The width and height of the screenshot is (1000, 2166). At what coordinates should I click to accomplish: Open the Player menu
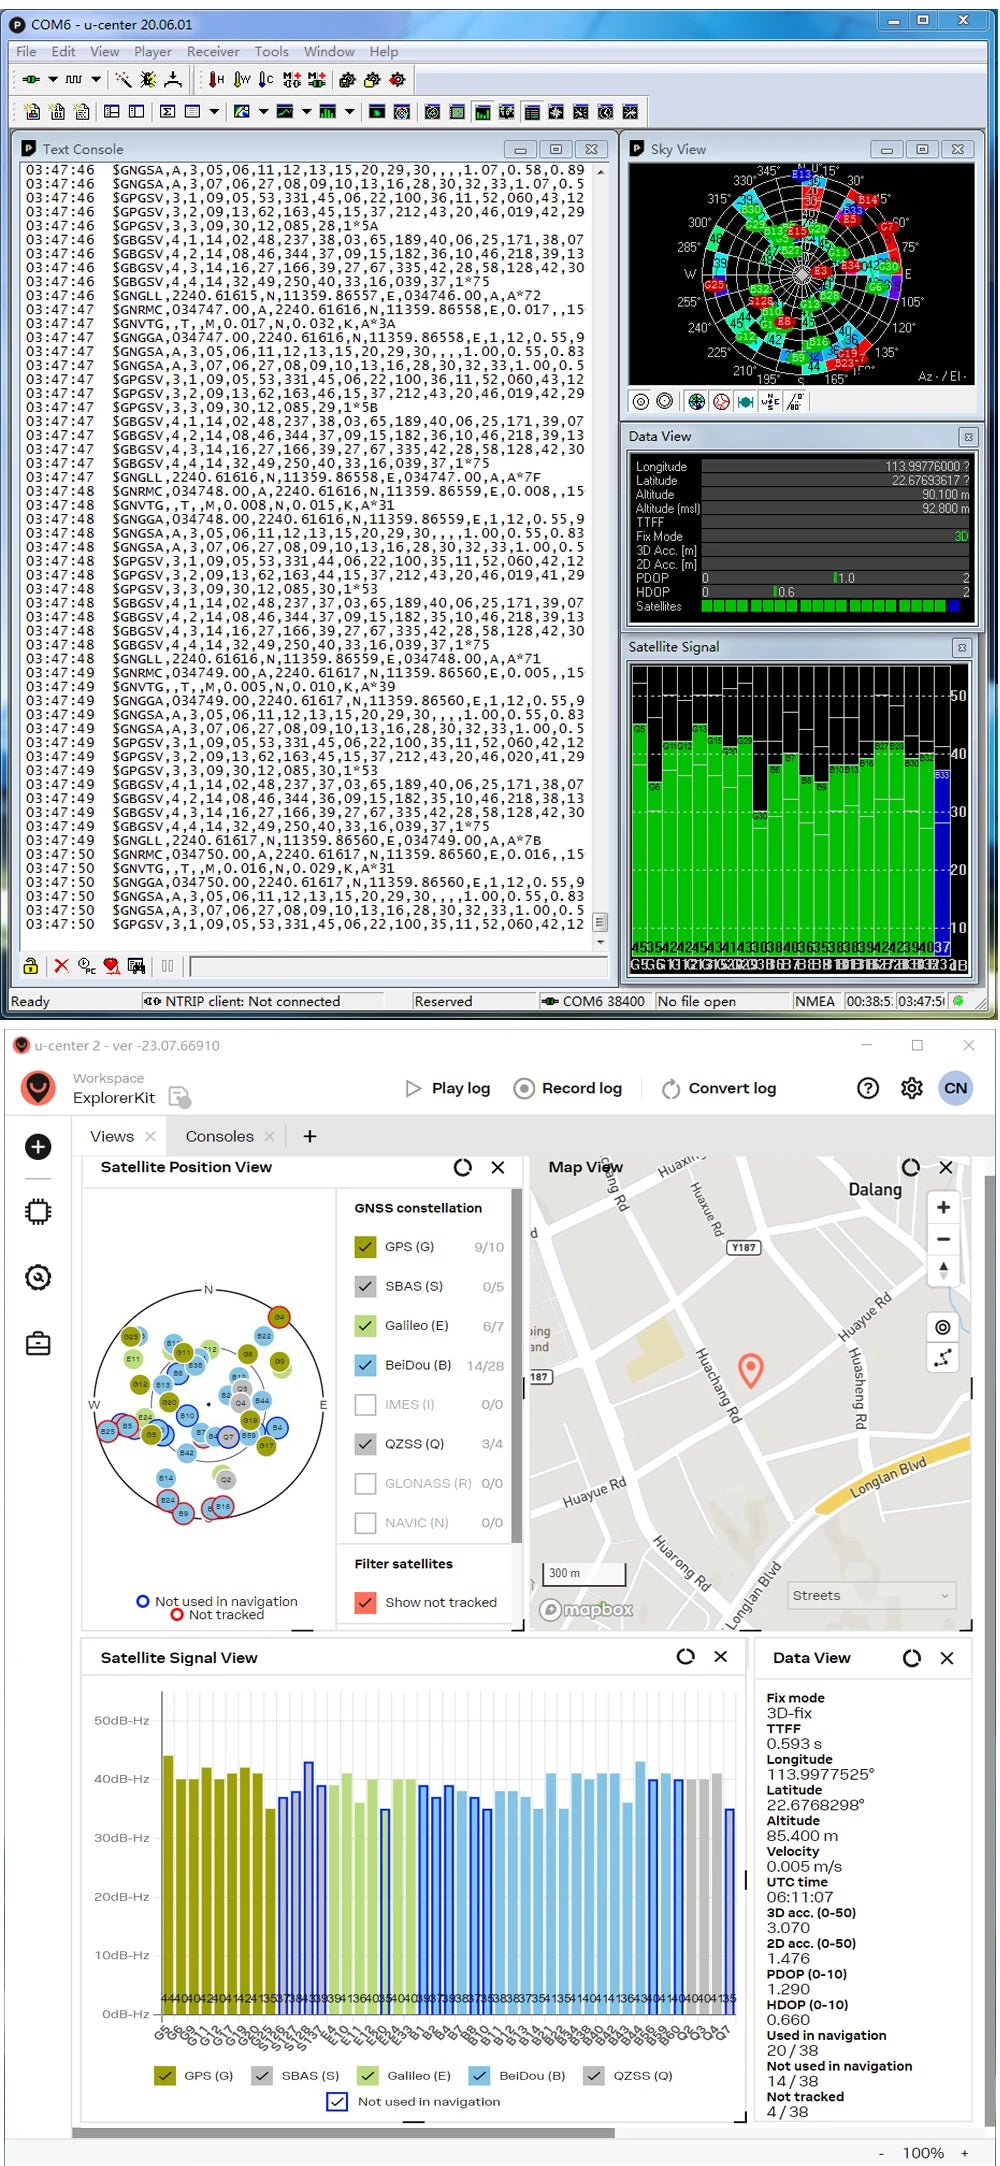[153, 51]
